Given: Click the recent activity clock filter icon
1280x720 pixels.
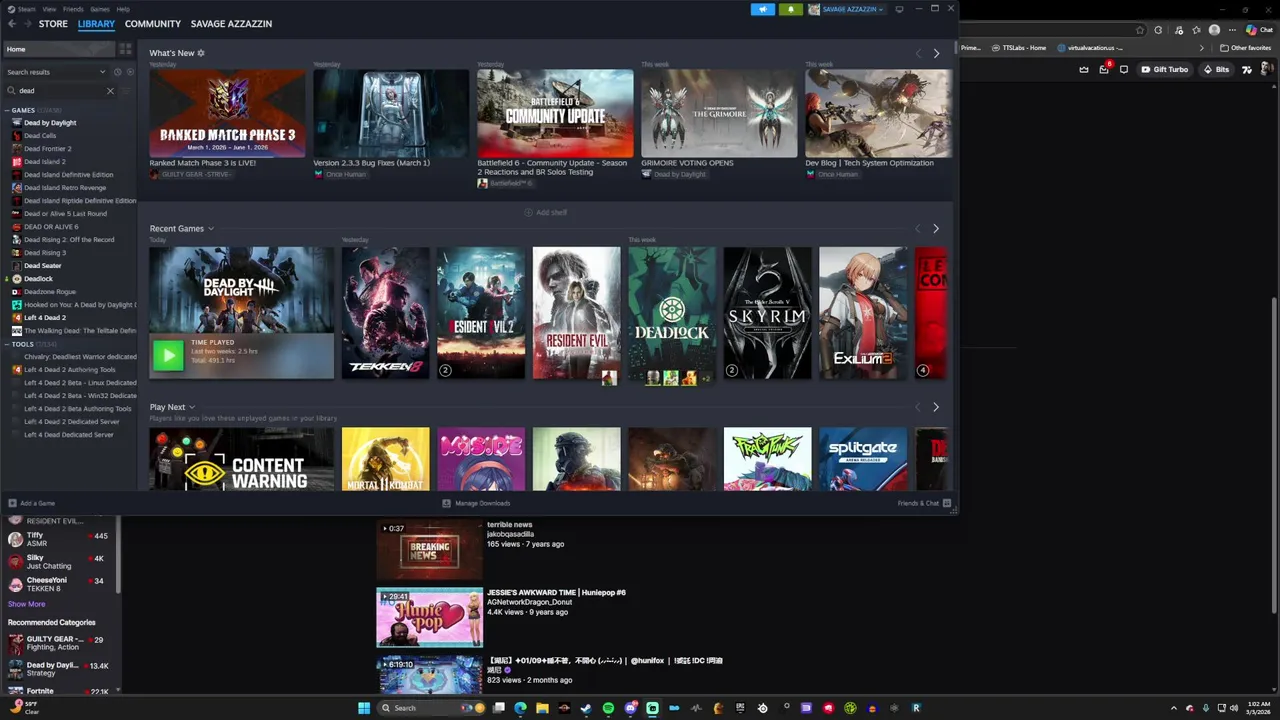Looking at the screenshot, I should [x=117, y=72].
